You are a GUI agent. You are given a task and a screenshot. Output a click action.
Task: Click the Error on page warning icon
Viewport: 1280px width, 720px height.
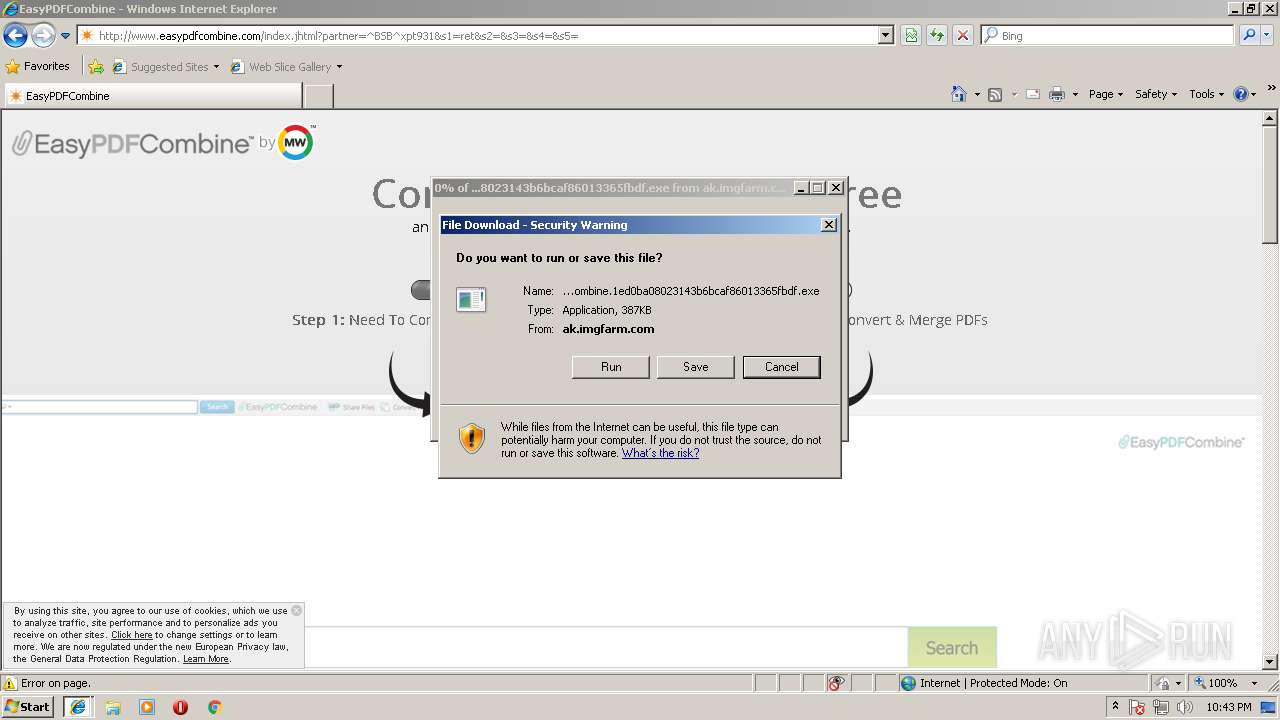tap(10, 683)
